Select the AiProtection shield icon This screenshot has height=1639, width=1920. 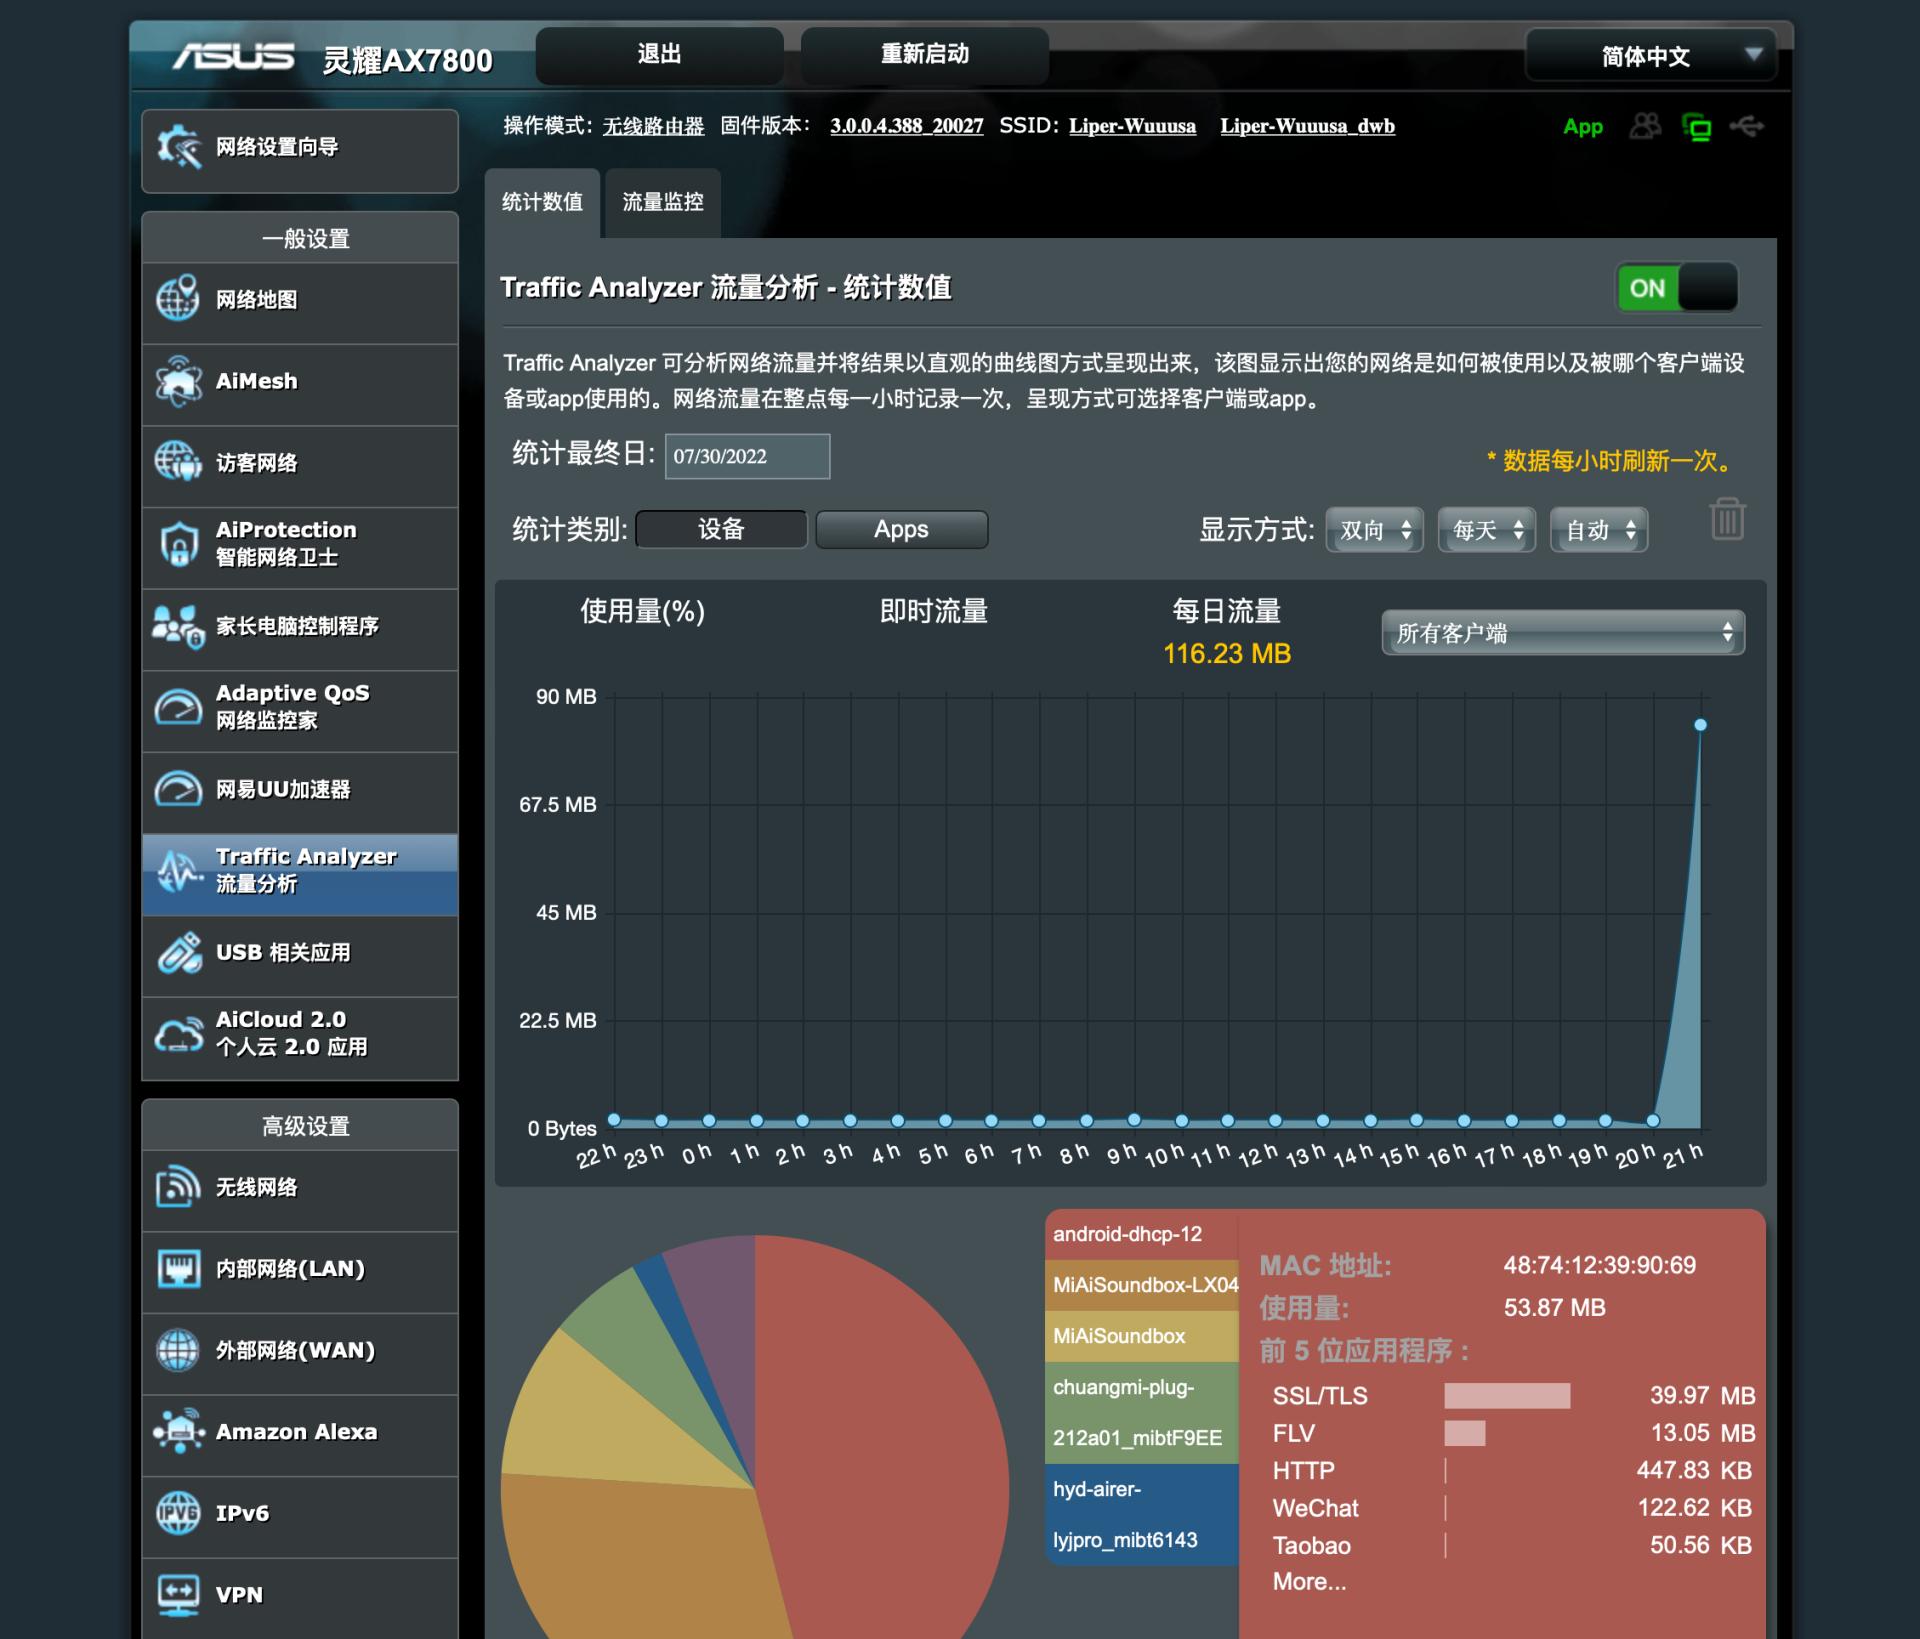(x=178, y=545)
